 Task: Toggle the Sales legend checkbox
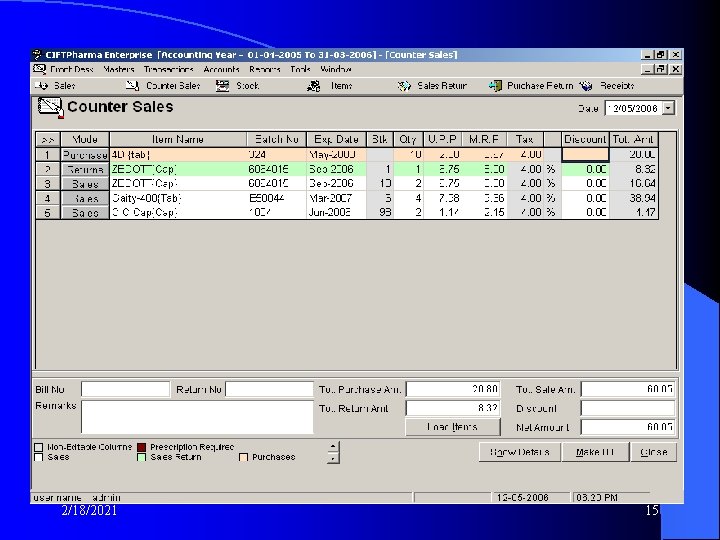pyautogui.click(x=39, y=457)
